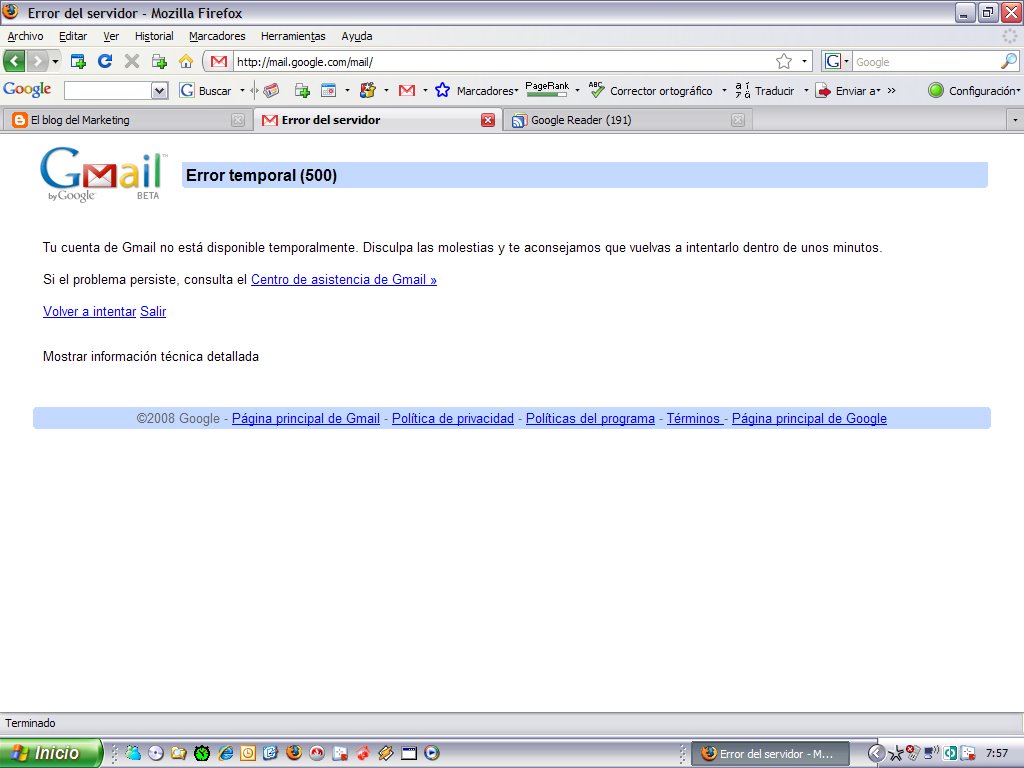The image size is (1024, 768).
Task: Open the dropdown arrow next to Buscar
Action: (242, 90)
